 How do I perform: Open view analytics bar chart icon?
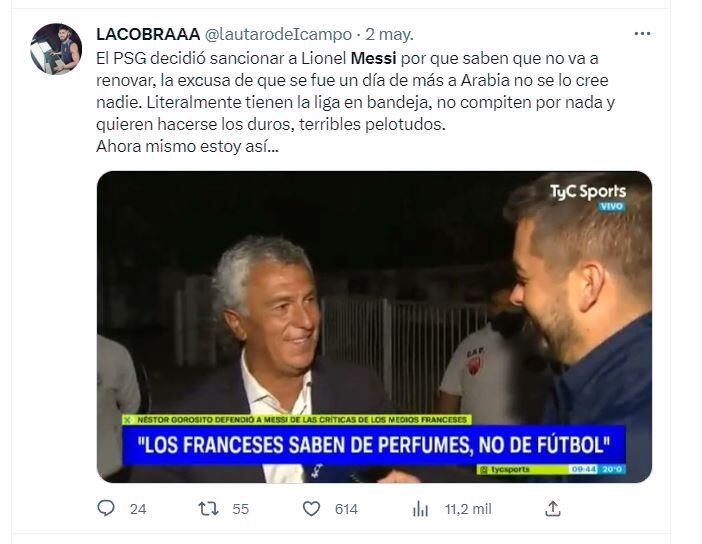tap(420, 509)
